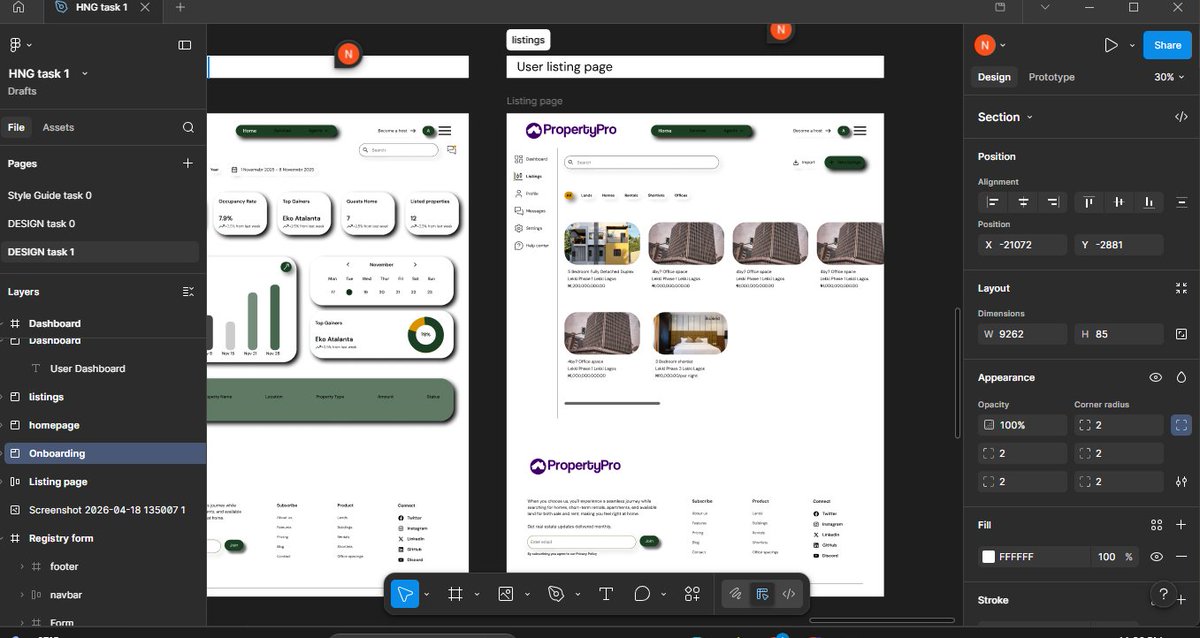1200x638 pixels.
Task: Select the Text tool
Action: [605, 594]
